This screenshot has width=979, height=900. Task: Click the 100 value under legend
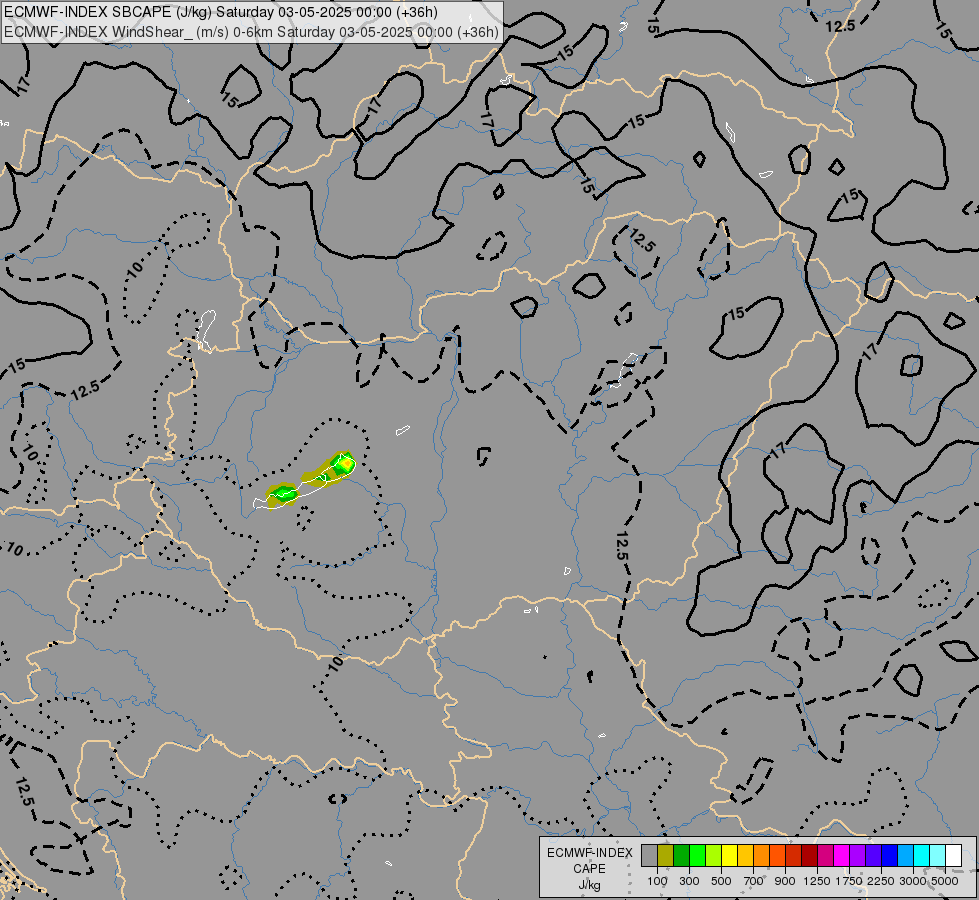click(x=657, y=881)
